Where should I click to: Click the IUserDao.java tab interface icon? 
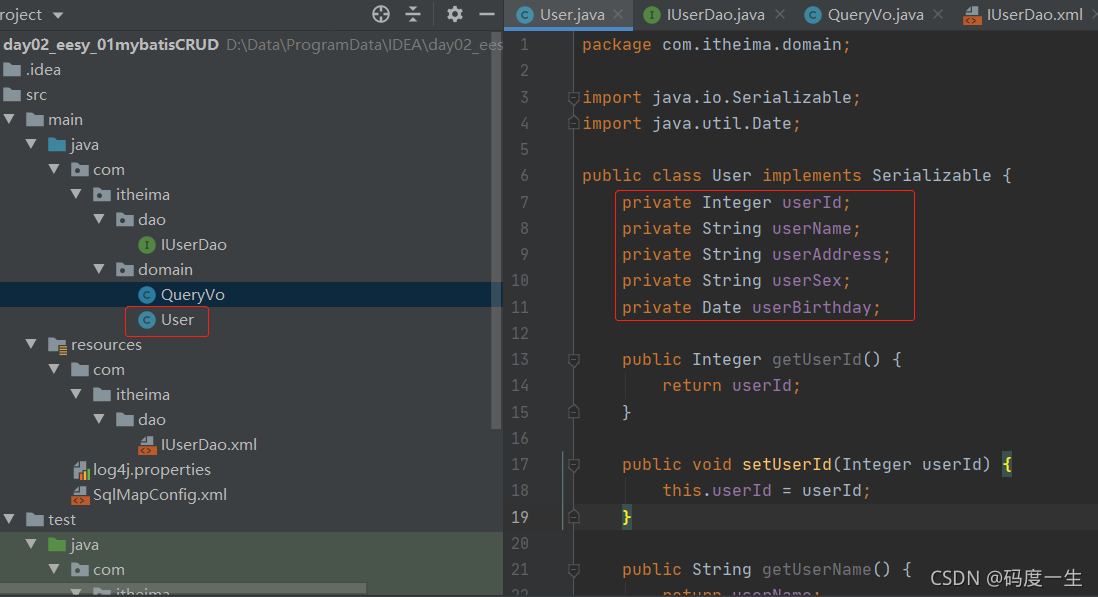pos(652,15)
